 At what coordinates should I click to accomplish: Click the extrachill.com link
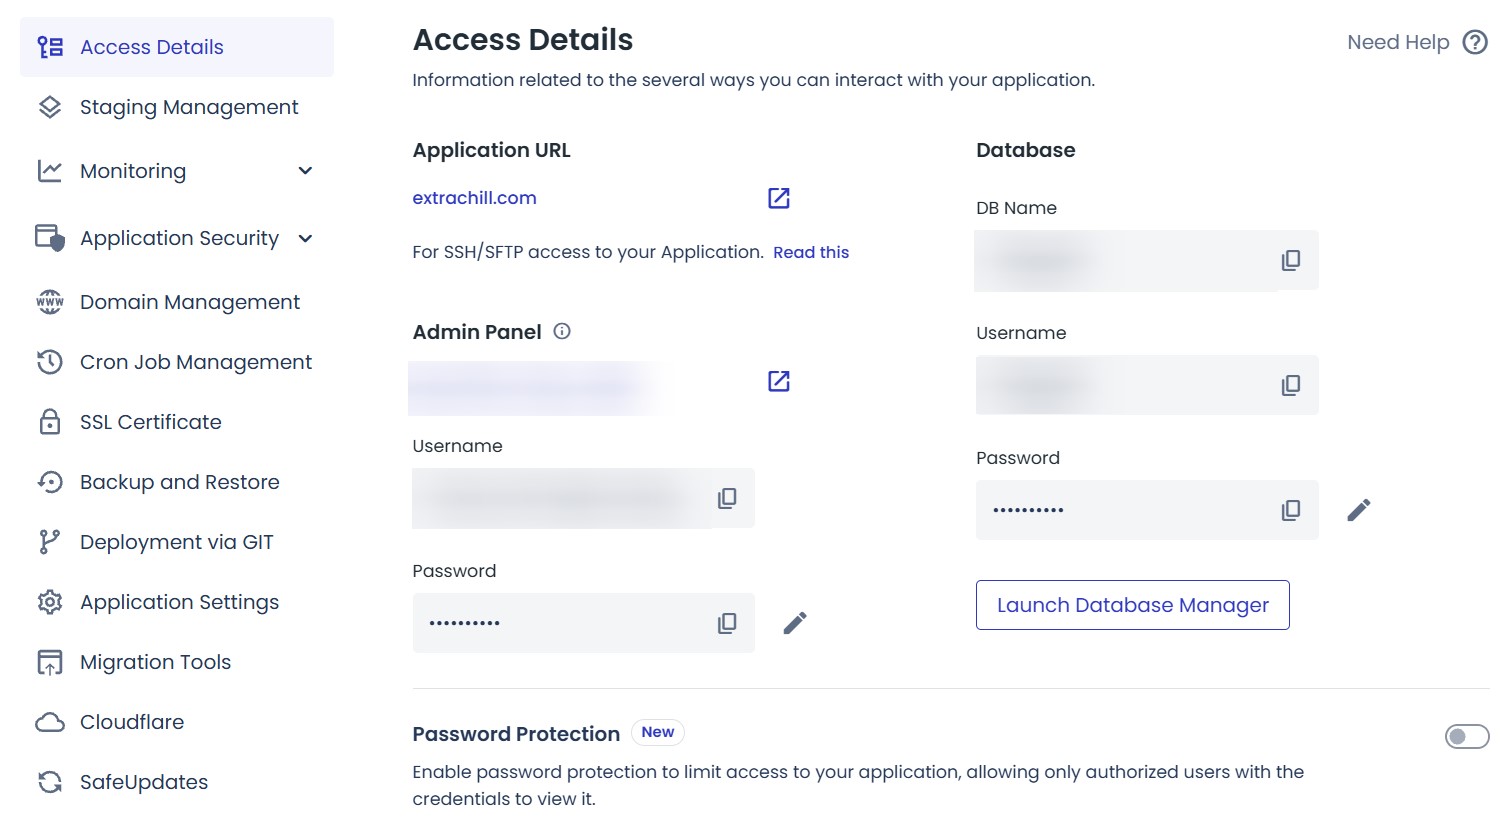(474, 197)
